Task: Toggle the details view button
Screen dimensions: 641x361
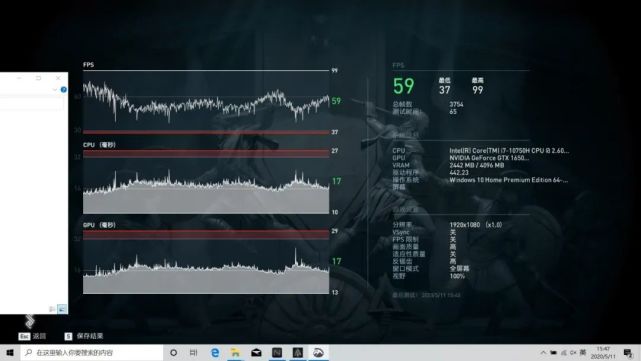Action: click(52, 309)
